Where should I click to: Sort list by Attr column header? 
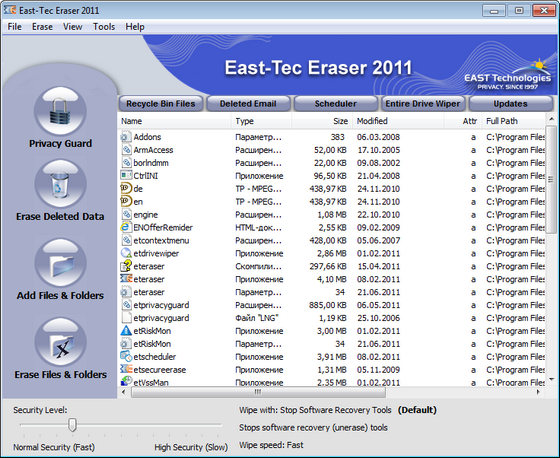pos(463,121)
